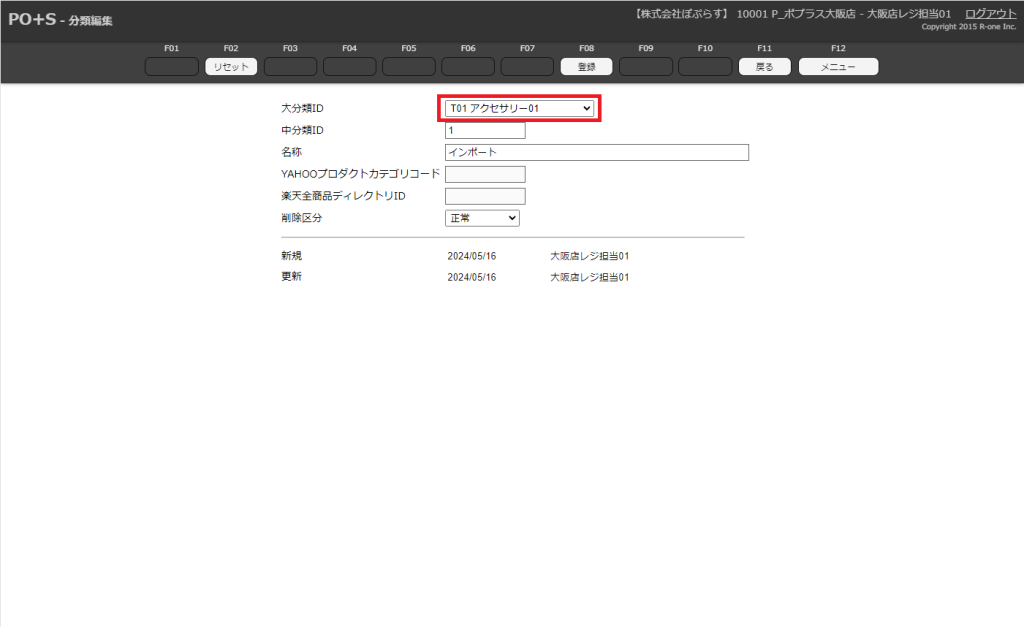This screenshot has height=627, width=1024.
Task: Click the blank F07 function button
Action: pos(527,67)
